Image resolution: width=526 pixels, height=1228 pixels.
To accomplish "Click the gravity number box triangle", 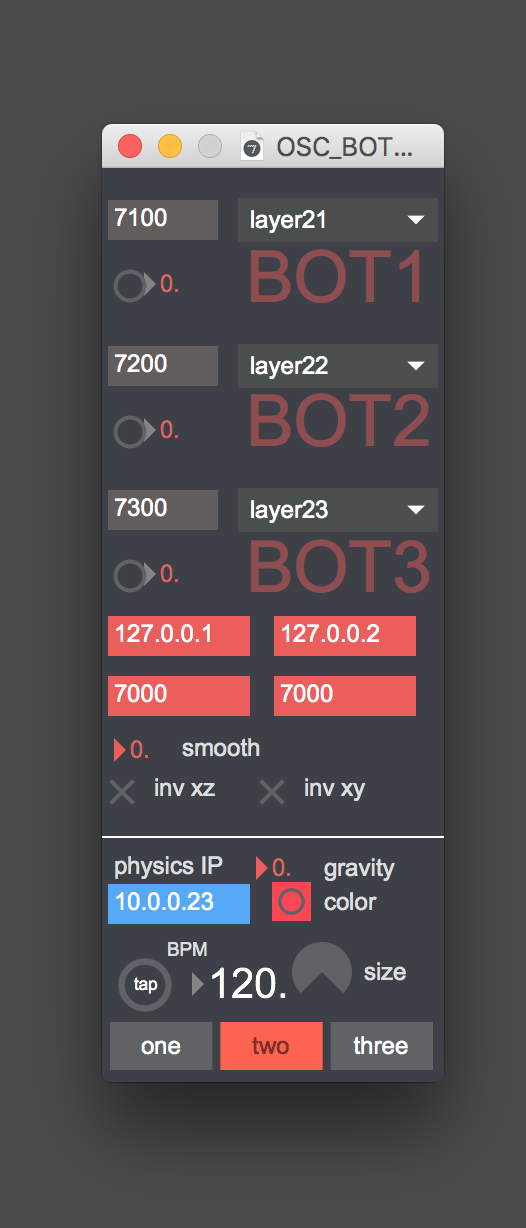I will click(x=263, y=867).
